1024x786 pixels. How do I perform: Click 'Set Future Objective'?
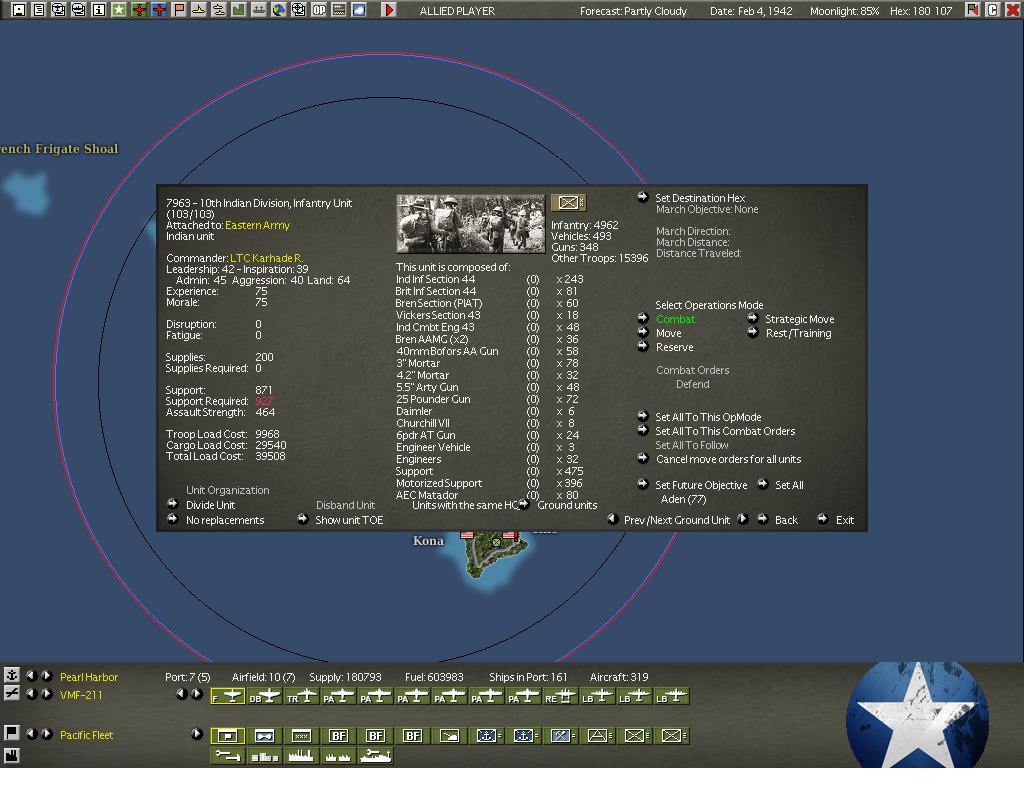pos(701,485)
